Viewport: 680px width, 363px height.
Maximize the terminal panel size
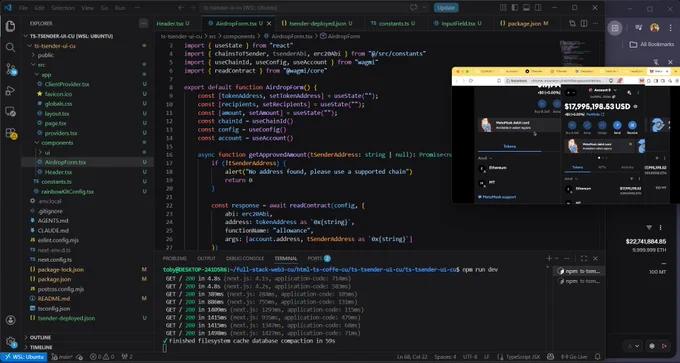coord(584,258)
